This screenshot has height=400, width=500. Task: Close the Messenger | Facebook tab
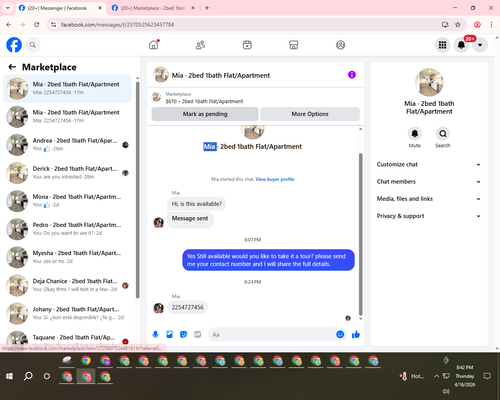(100, 8)
